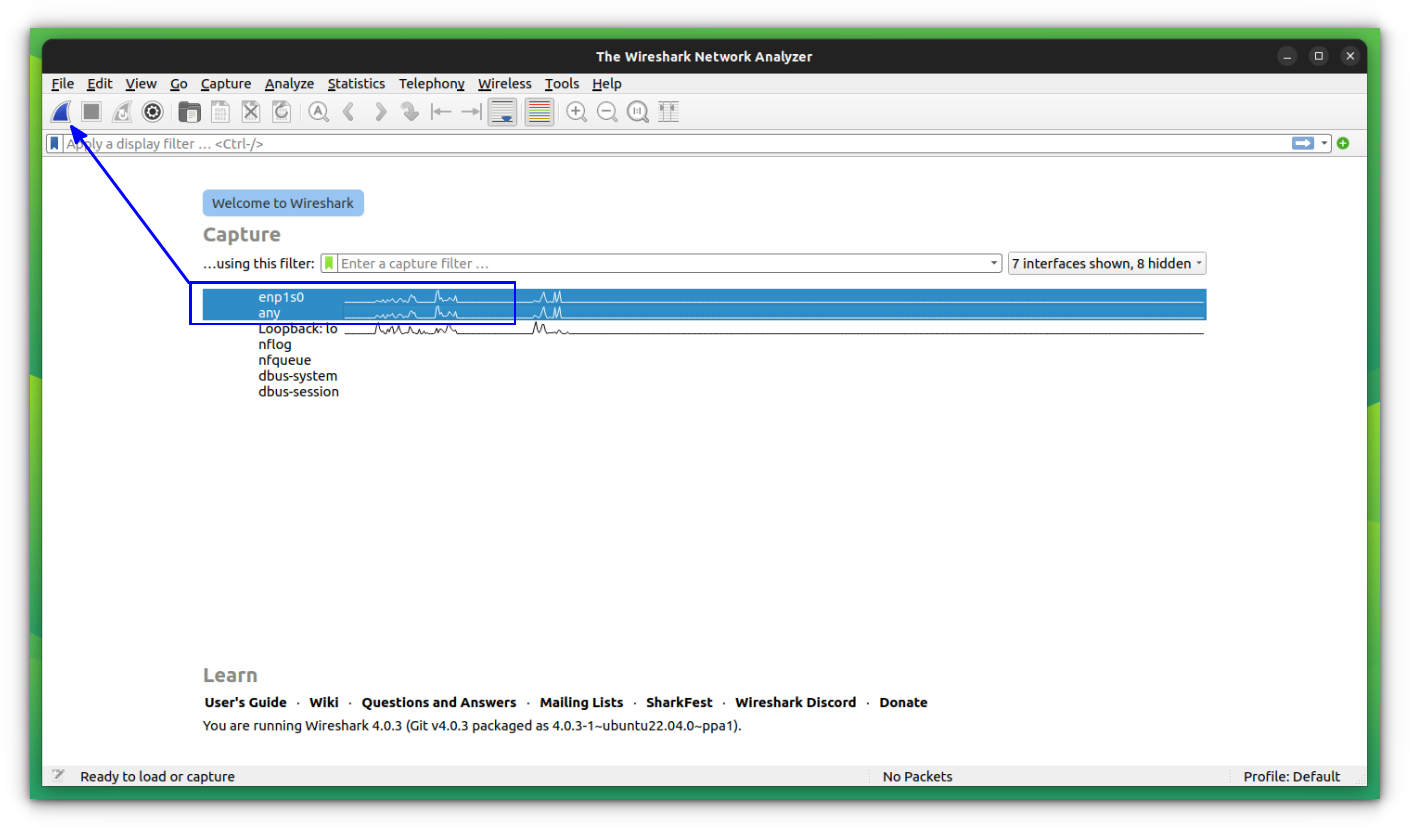Open Questions and Answers link

(439, 703)
